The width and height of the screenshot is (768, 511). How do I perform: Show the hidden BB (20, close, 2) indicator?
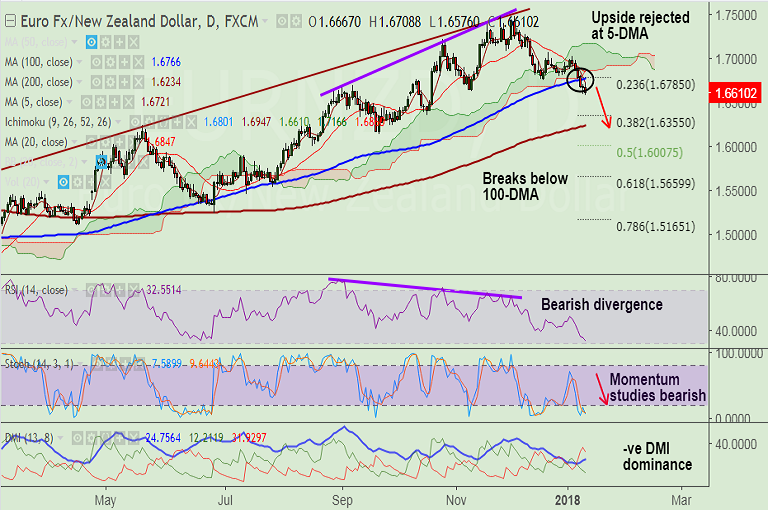(101, 162)
